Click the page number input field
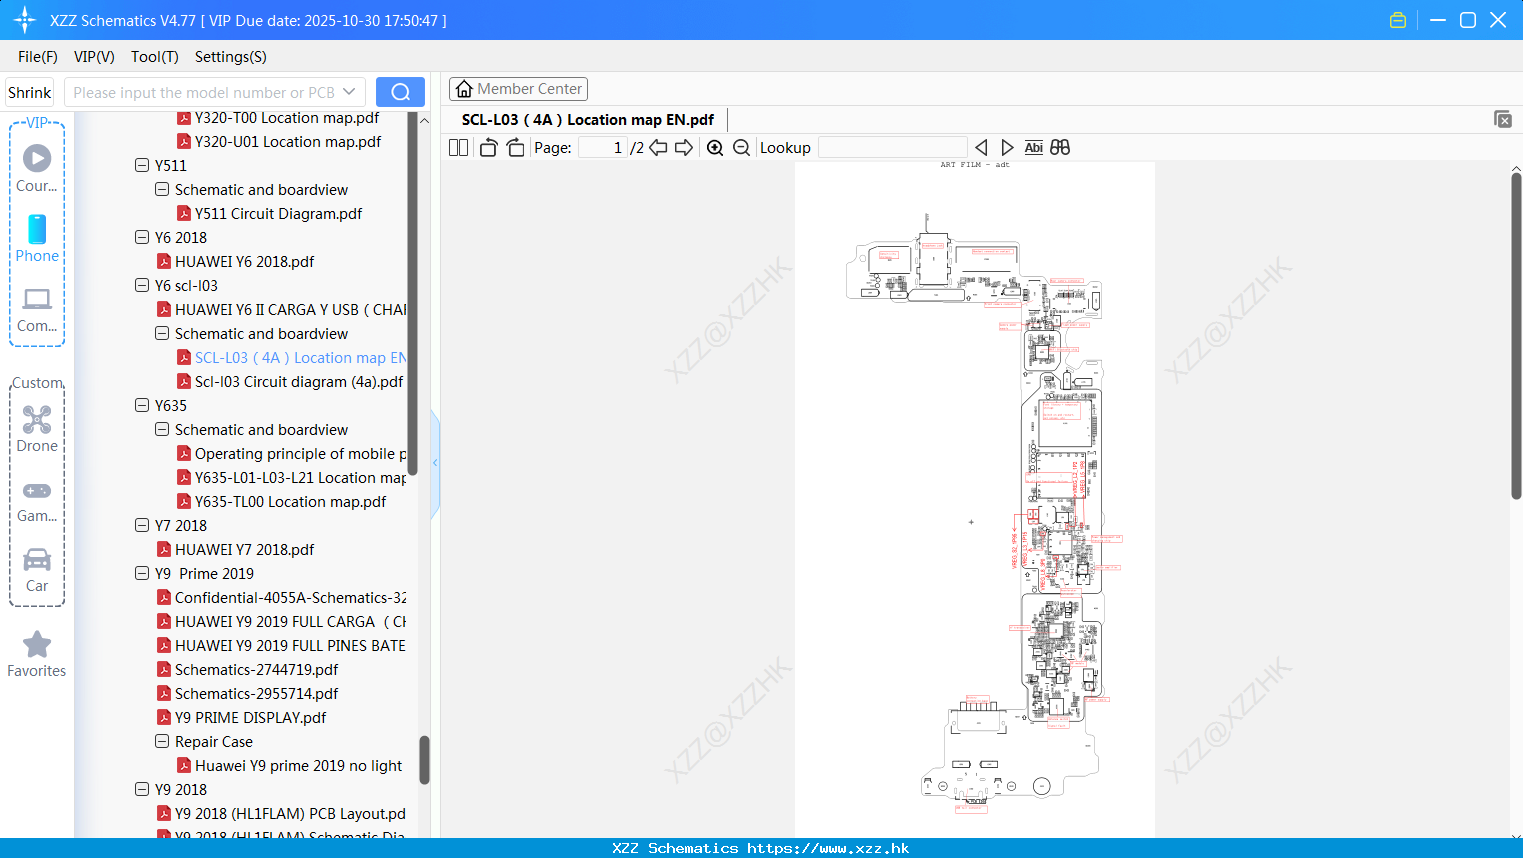The height and width of the screenshot is (858, 1523). coord(602,148)
